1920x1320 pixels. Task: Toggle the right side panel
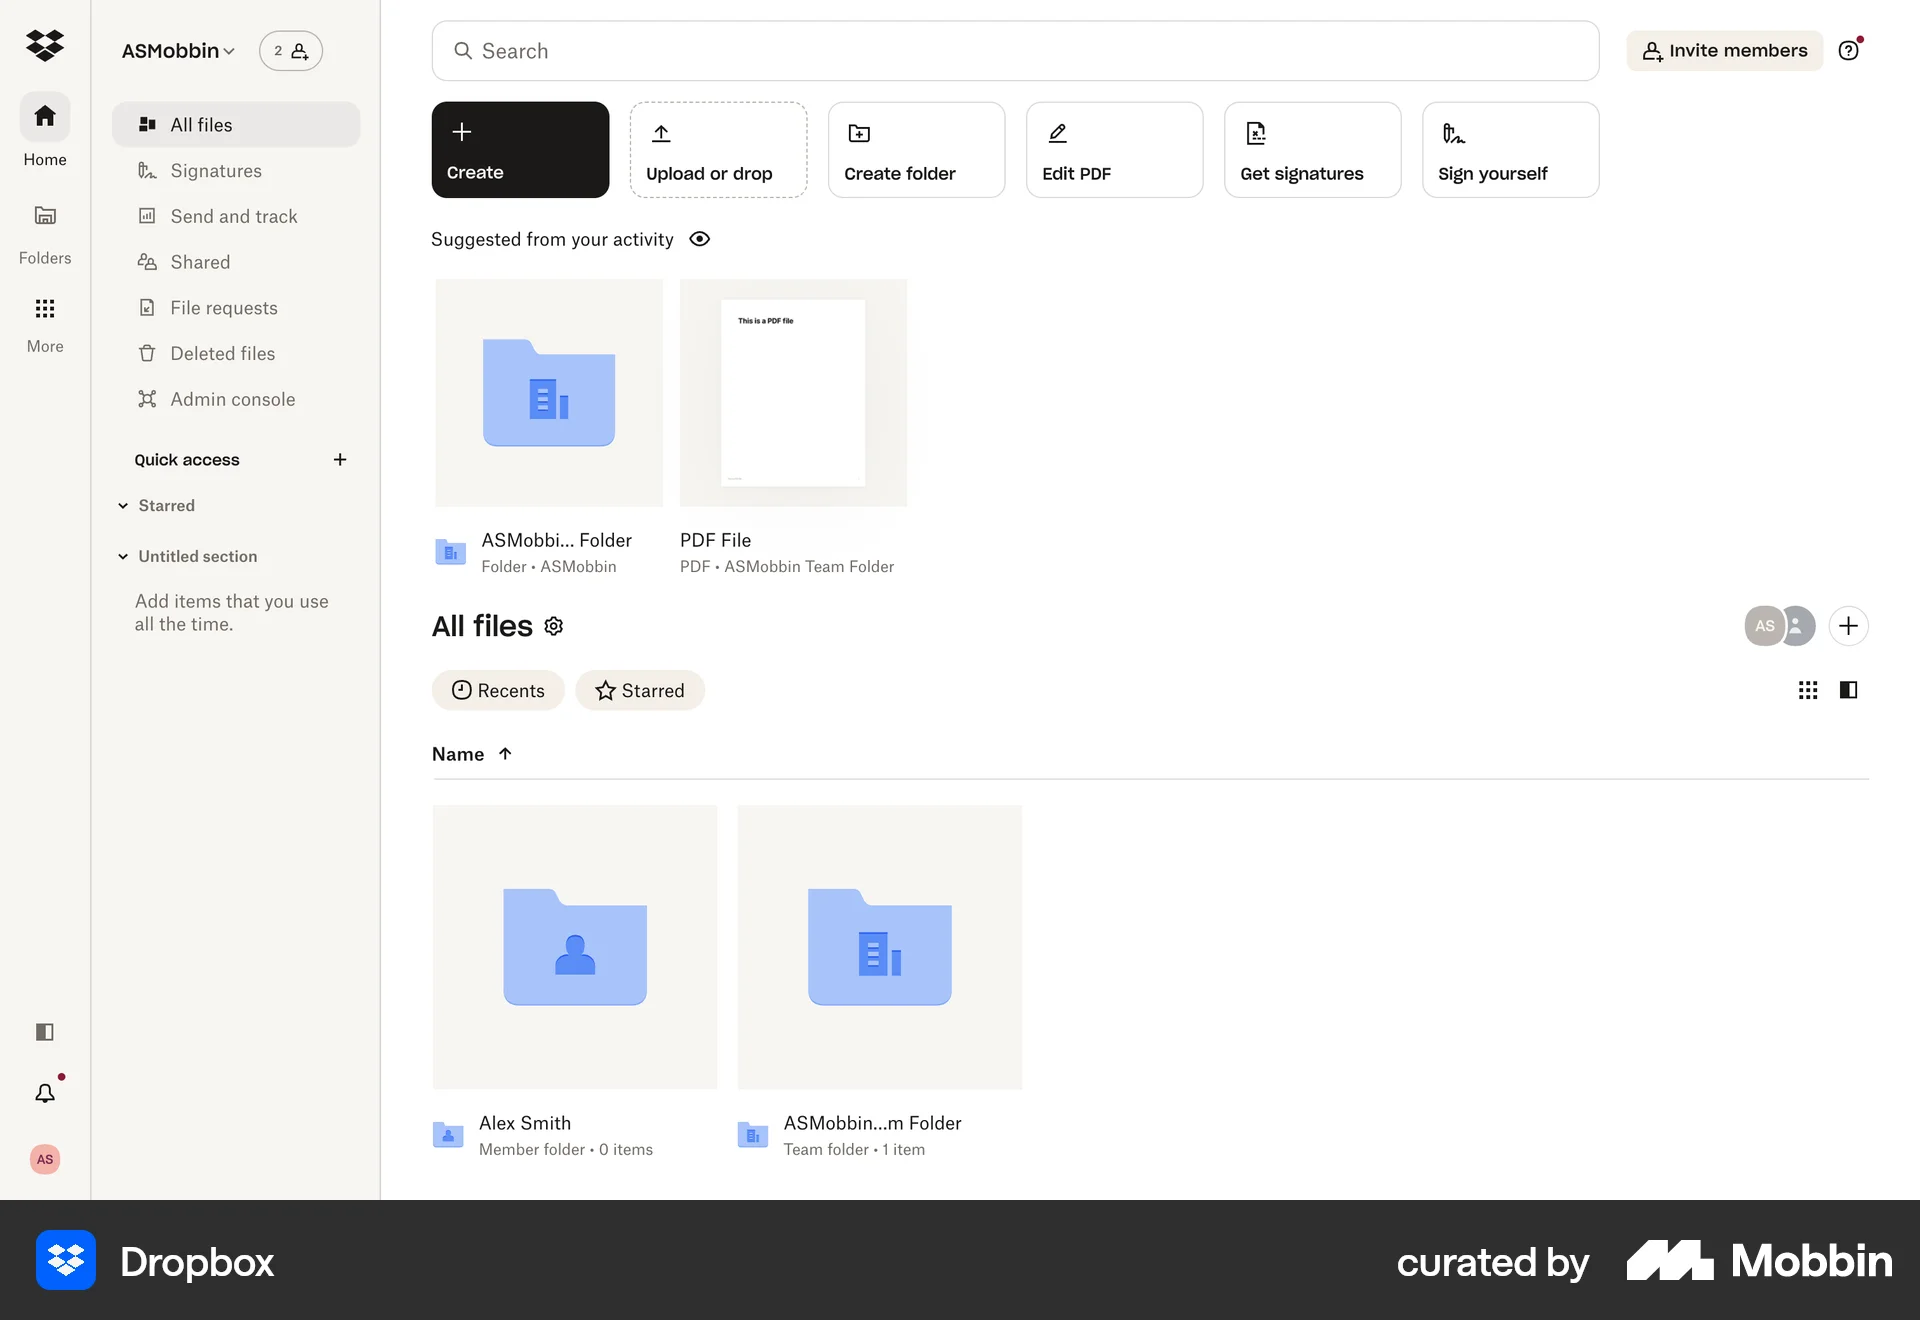pos(1847,690)
